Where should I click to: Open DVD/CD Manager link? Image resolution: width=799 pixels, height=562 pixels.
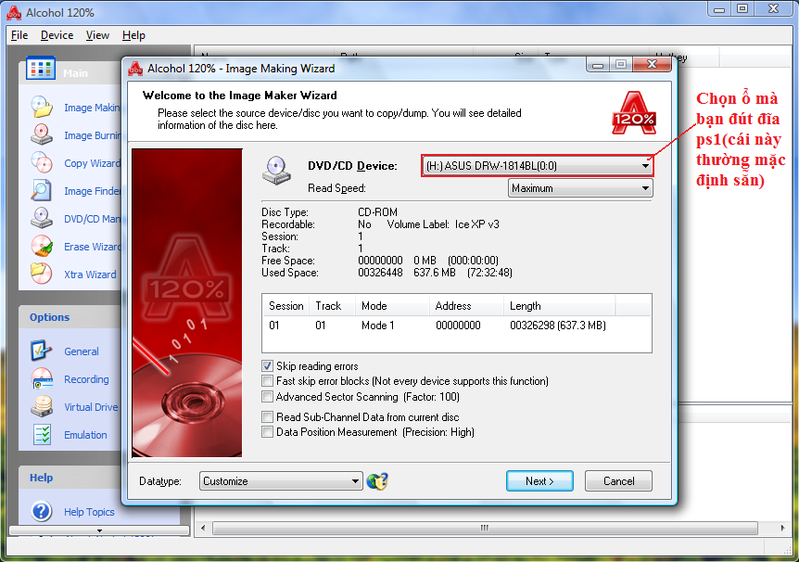[x=92, y=219]
